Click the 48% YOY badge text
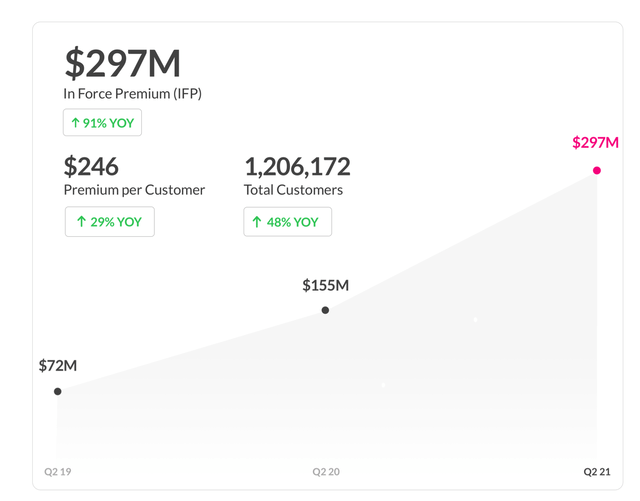The image size is (640, 501). (292, 222)
